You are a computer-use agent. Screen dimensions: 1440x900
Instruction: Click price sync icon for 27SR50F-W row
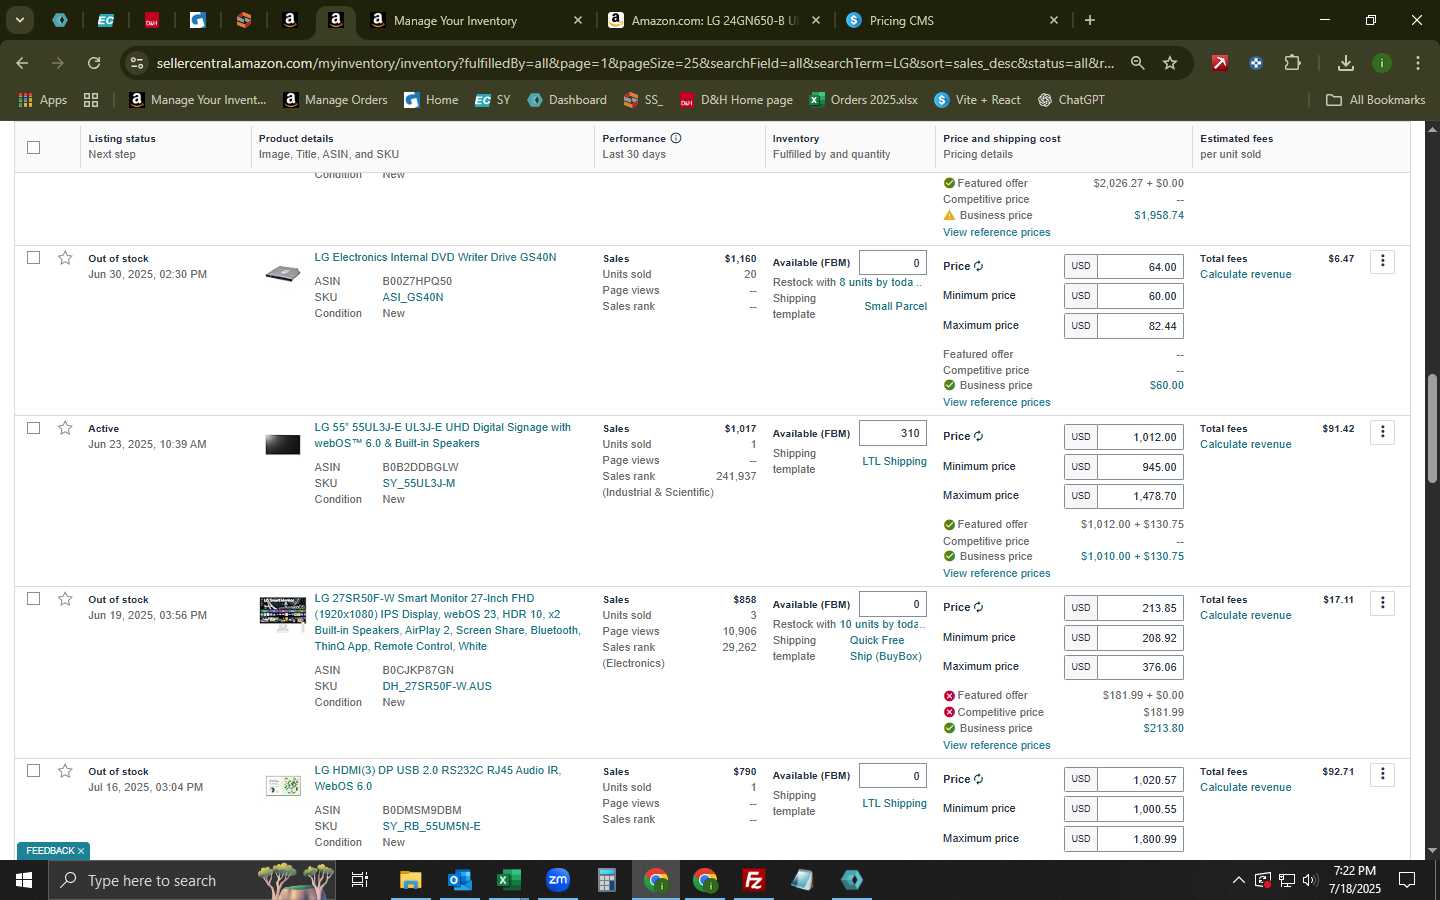(978, 607)
